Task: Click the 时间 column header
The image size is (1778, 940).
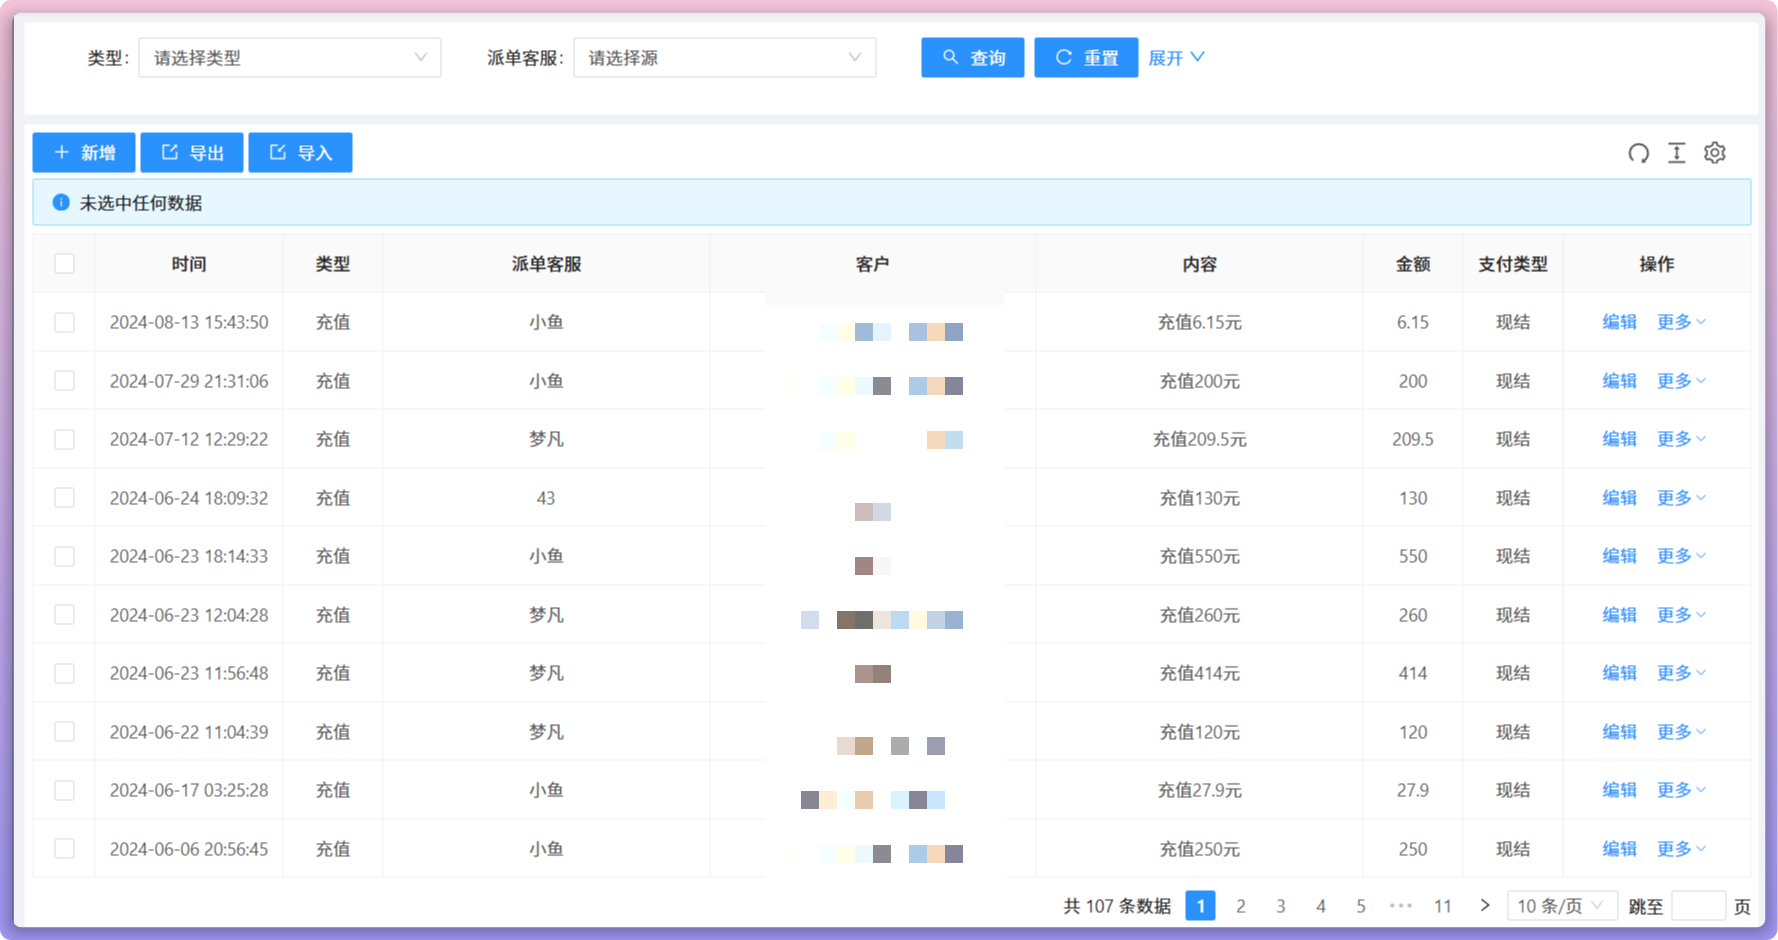Action: point(189,264)
